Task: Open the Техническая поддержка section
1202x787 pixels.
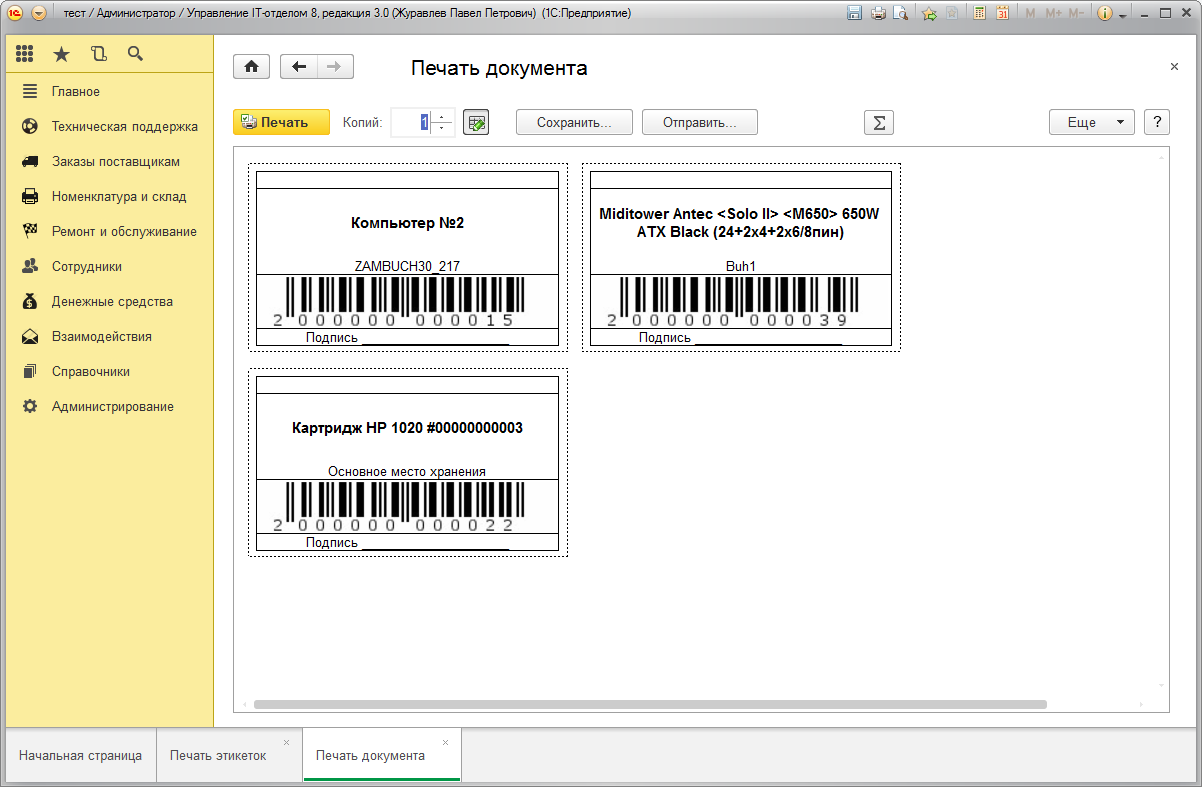Action: [x=125, y=126]
